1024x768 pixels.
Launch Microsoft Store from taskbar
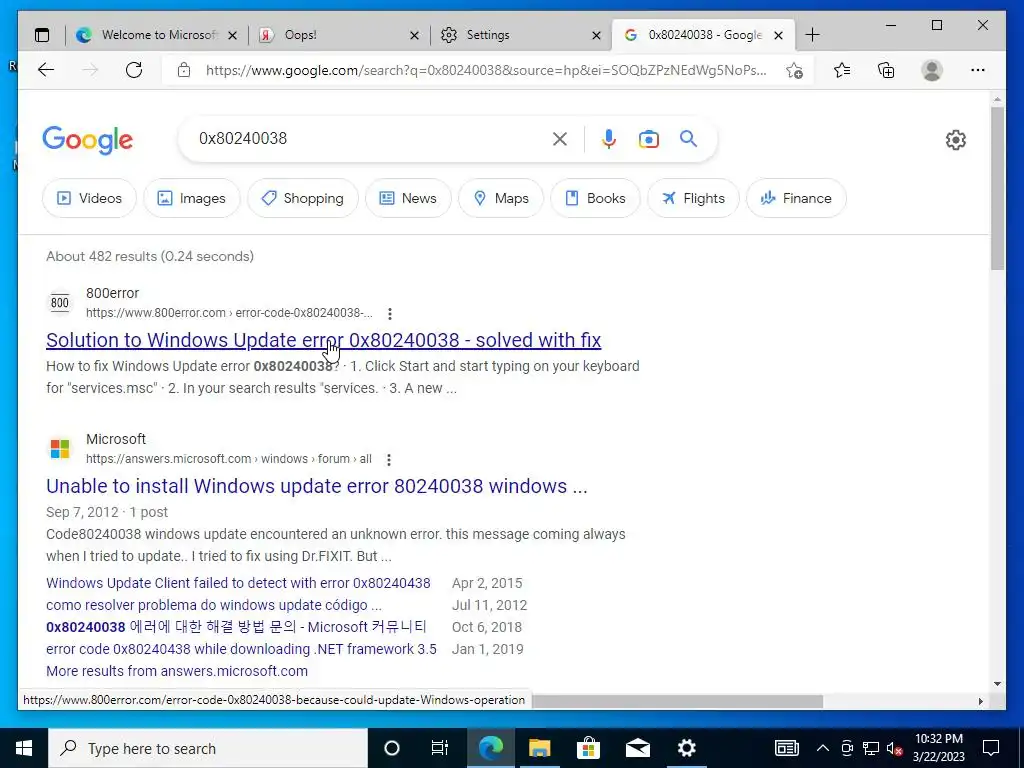[588, 748]
